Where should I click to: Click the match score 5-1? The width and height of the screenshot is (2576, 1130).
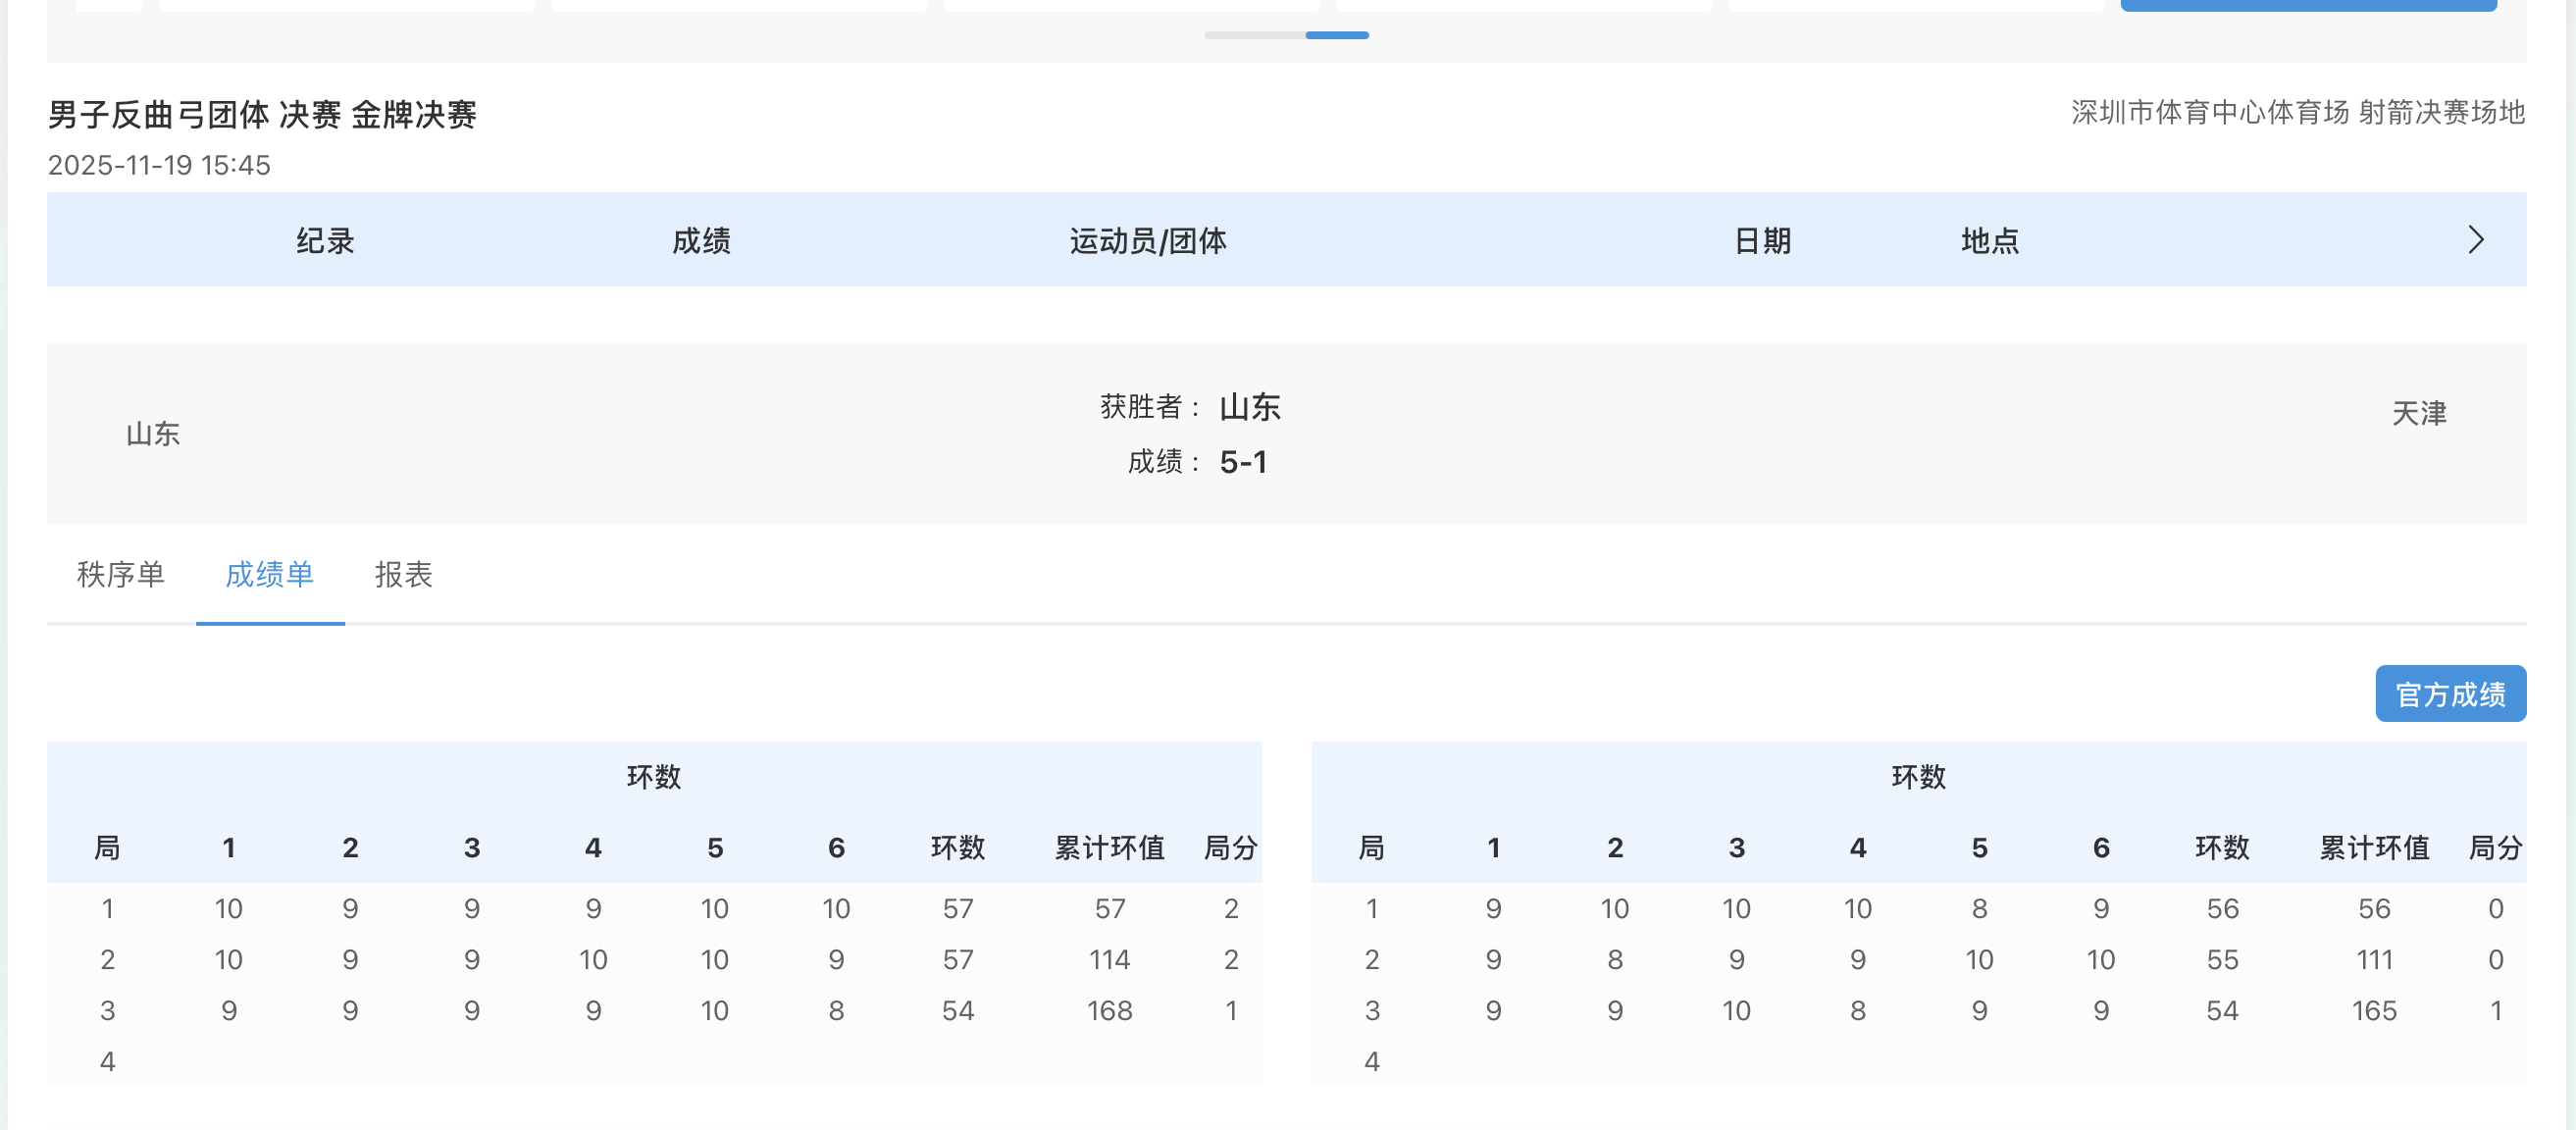[1244, 461]
